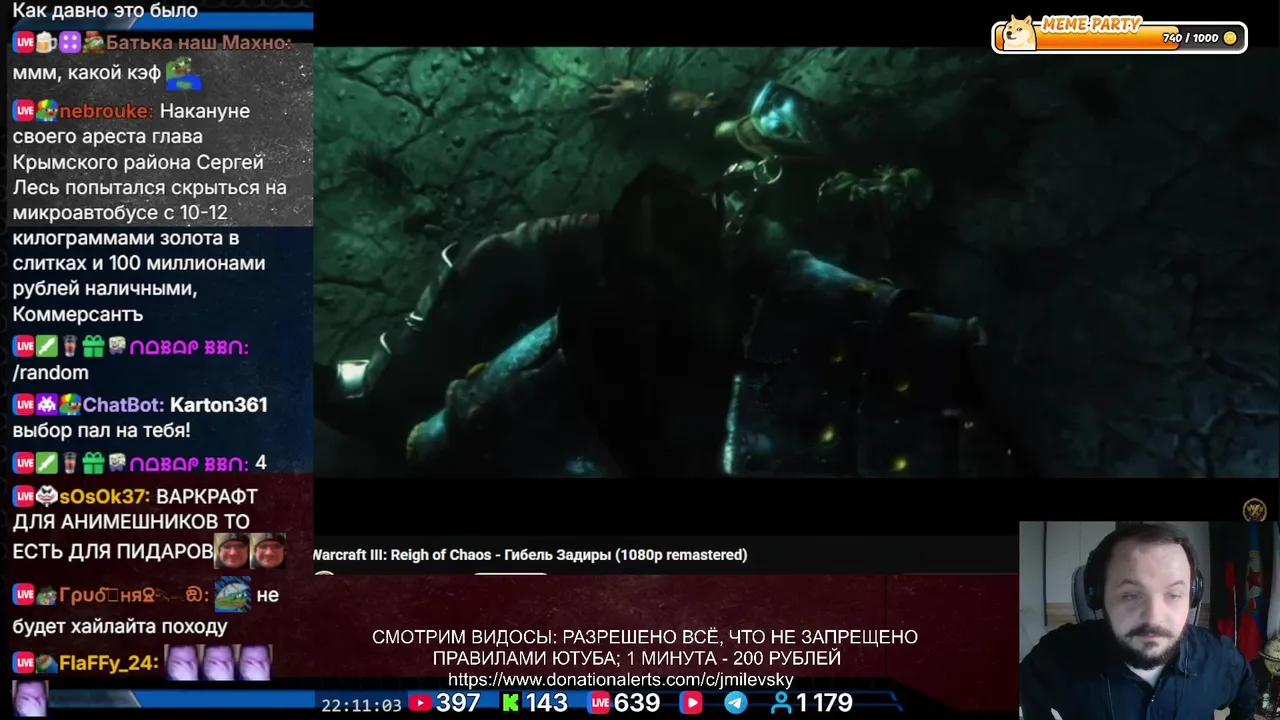Click the green Kick icon beside 143

pyautogui.click(x=510, y=703)
